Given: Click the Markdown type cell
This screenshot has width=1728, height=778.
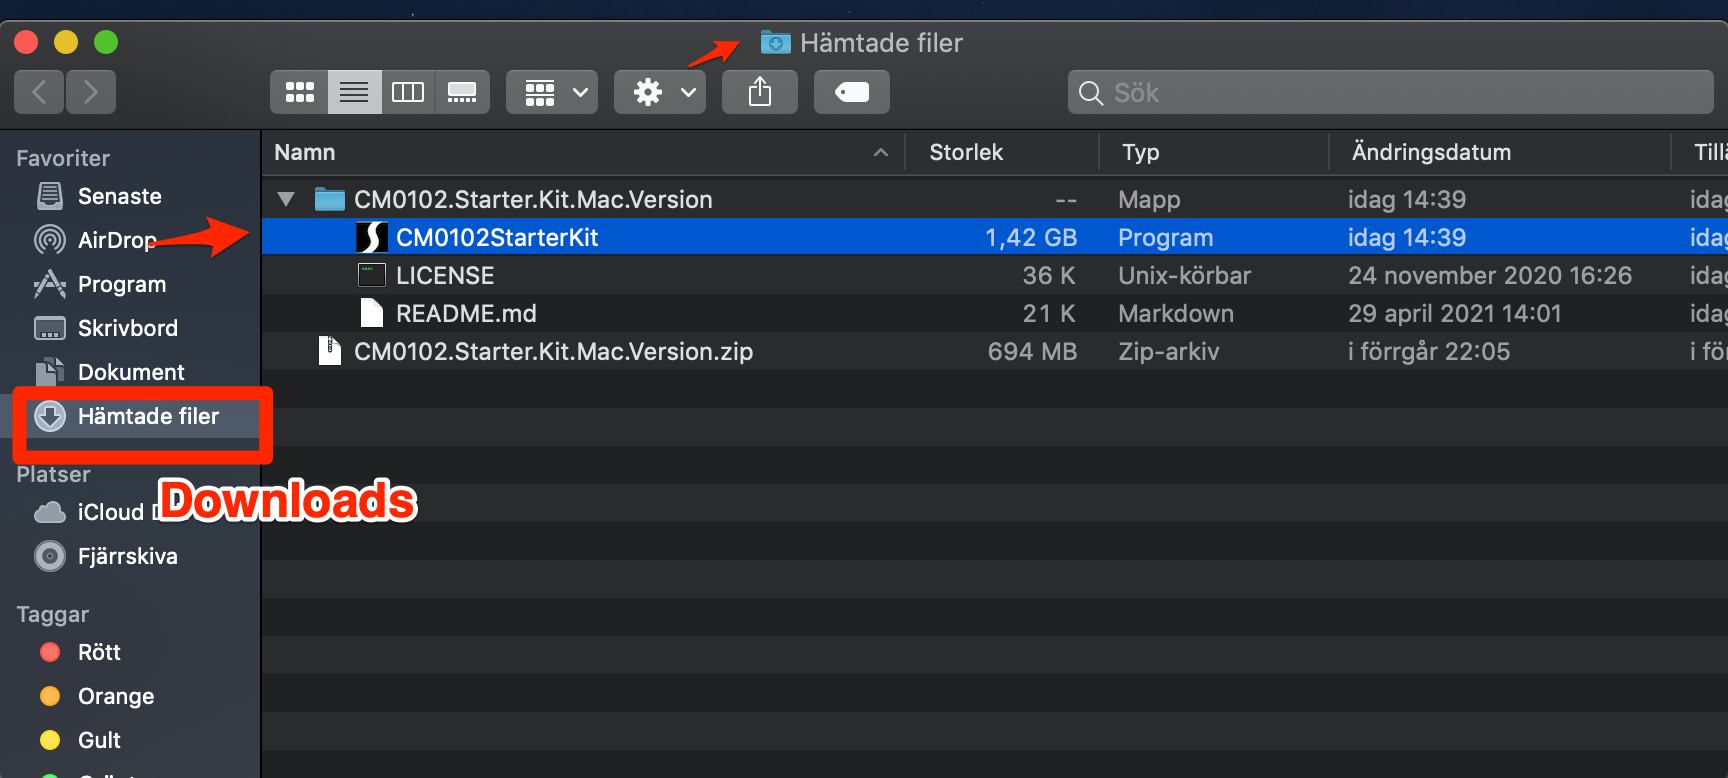Looking at the screenshot, I should pos(1176,313).
